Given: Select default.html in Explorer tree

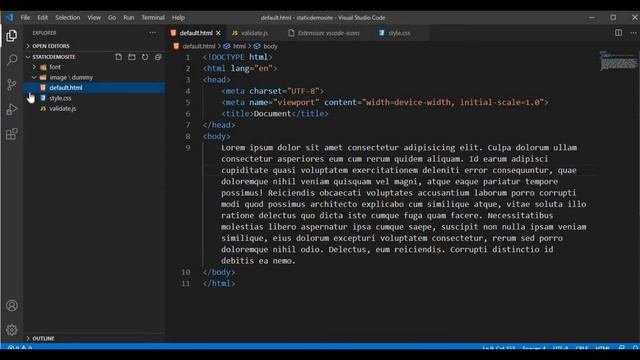Looking at the screenshot, I should [x=94, y=88].
